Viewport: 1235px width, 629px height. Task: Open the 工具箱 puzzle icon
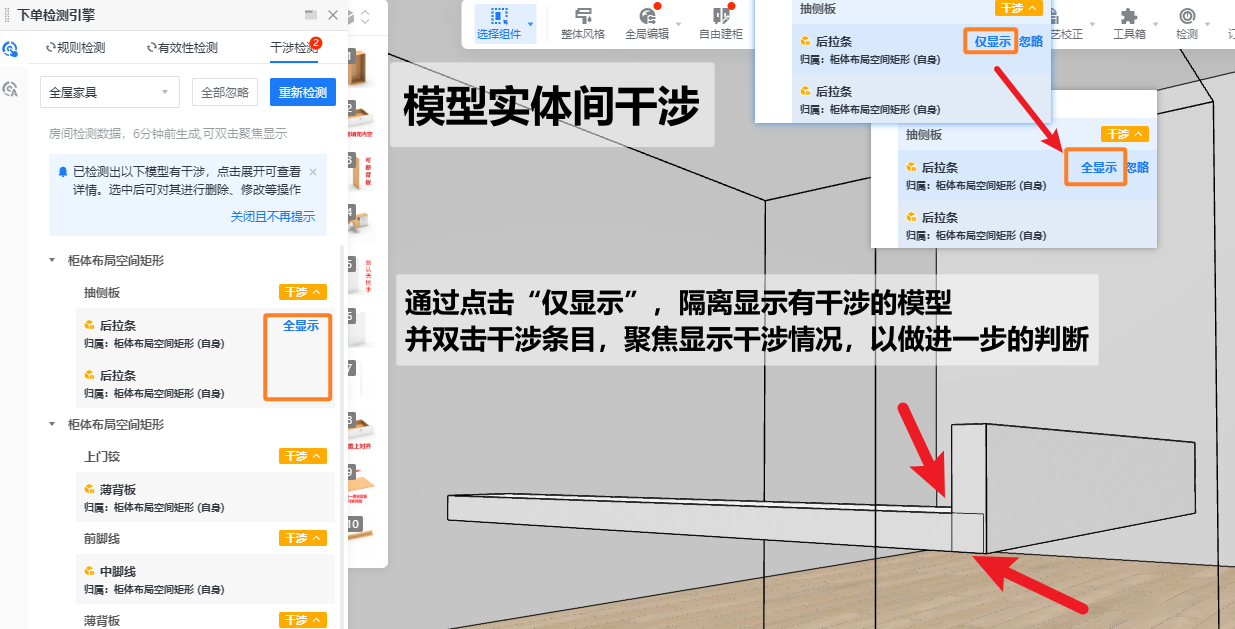click(1129, 23)
